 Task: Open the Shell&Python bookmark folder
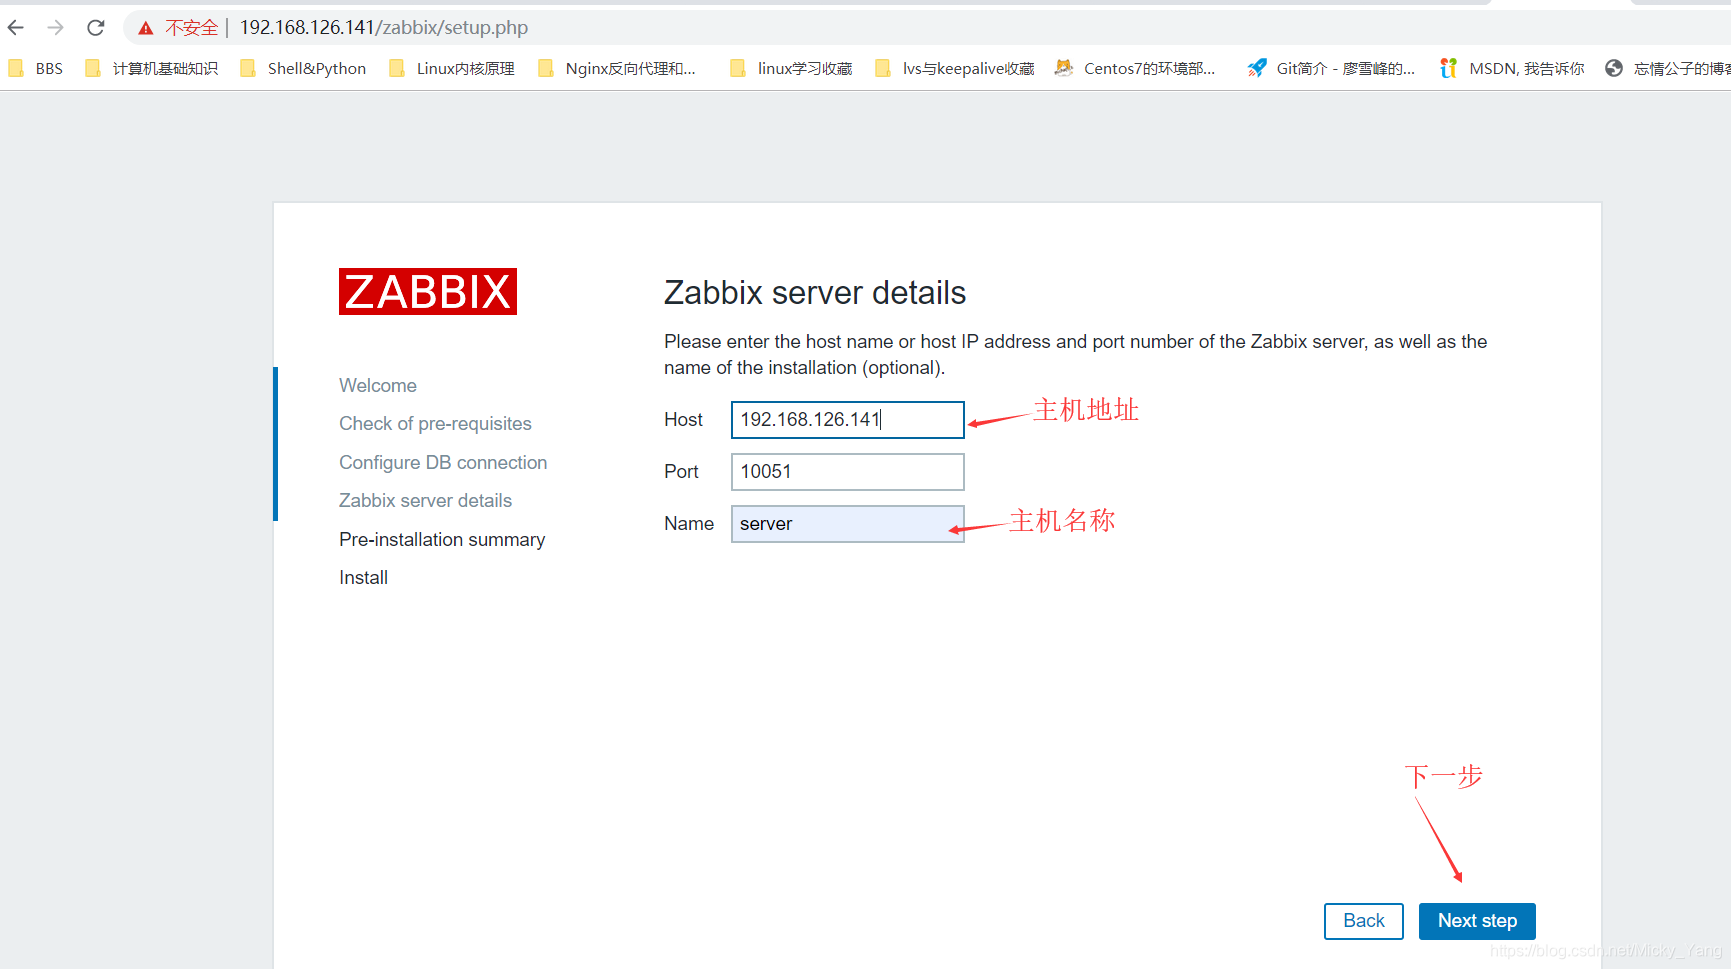pyautogui.click(x=303, y=68)
